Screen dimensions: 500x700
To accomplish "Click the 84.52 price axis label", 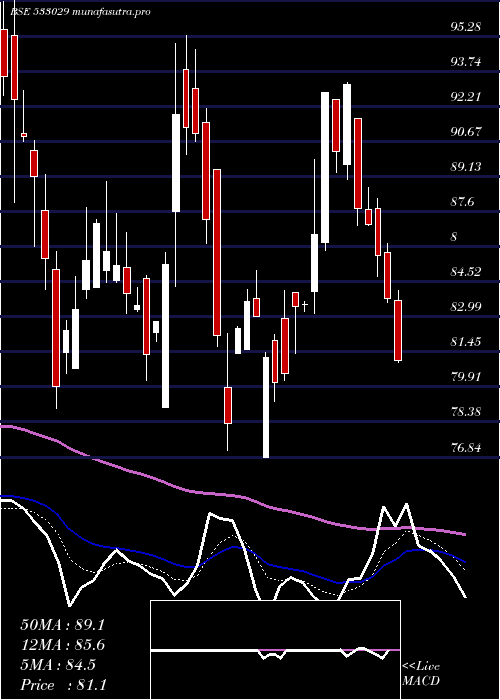I will pos(466,271).
